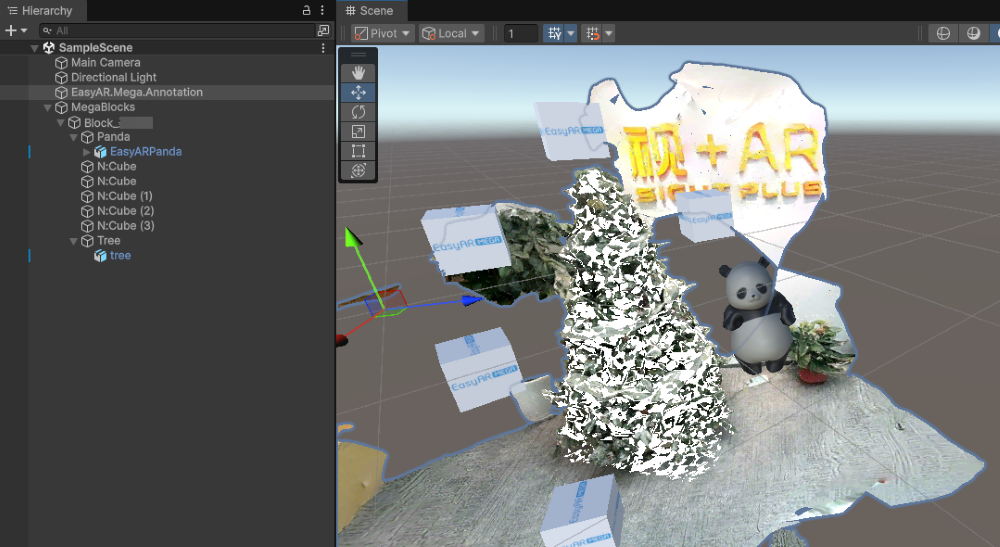Collapse the MegaBlocks node
This screenshot has height=547, width=1000.
(x=47, y=107)
